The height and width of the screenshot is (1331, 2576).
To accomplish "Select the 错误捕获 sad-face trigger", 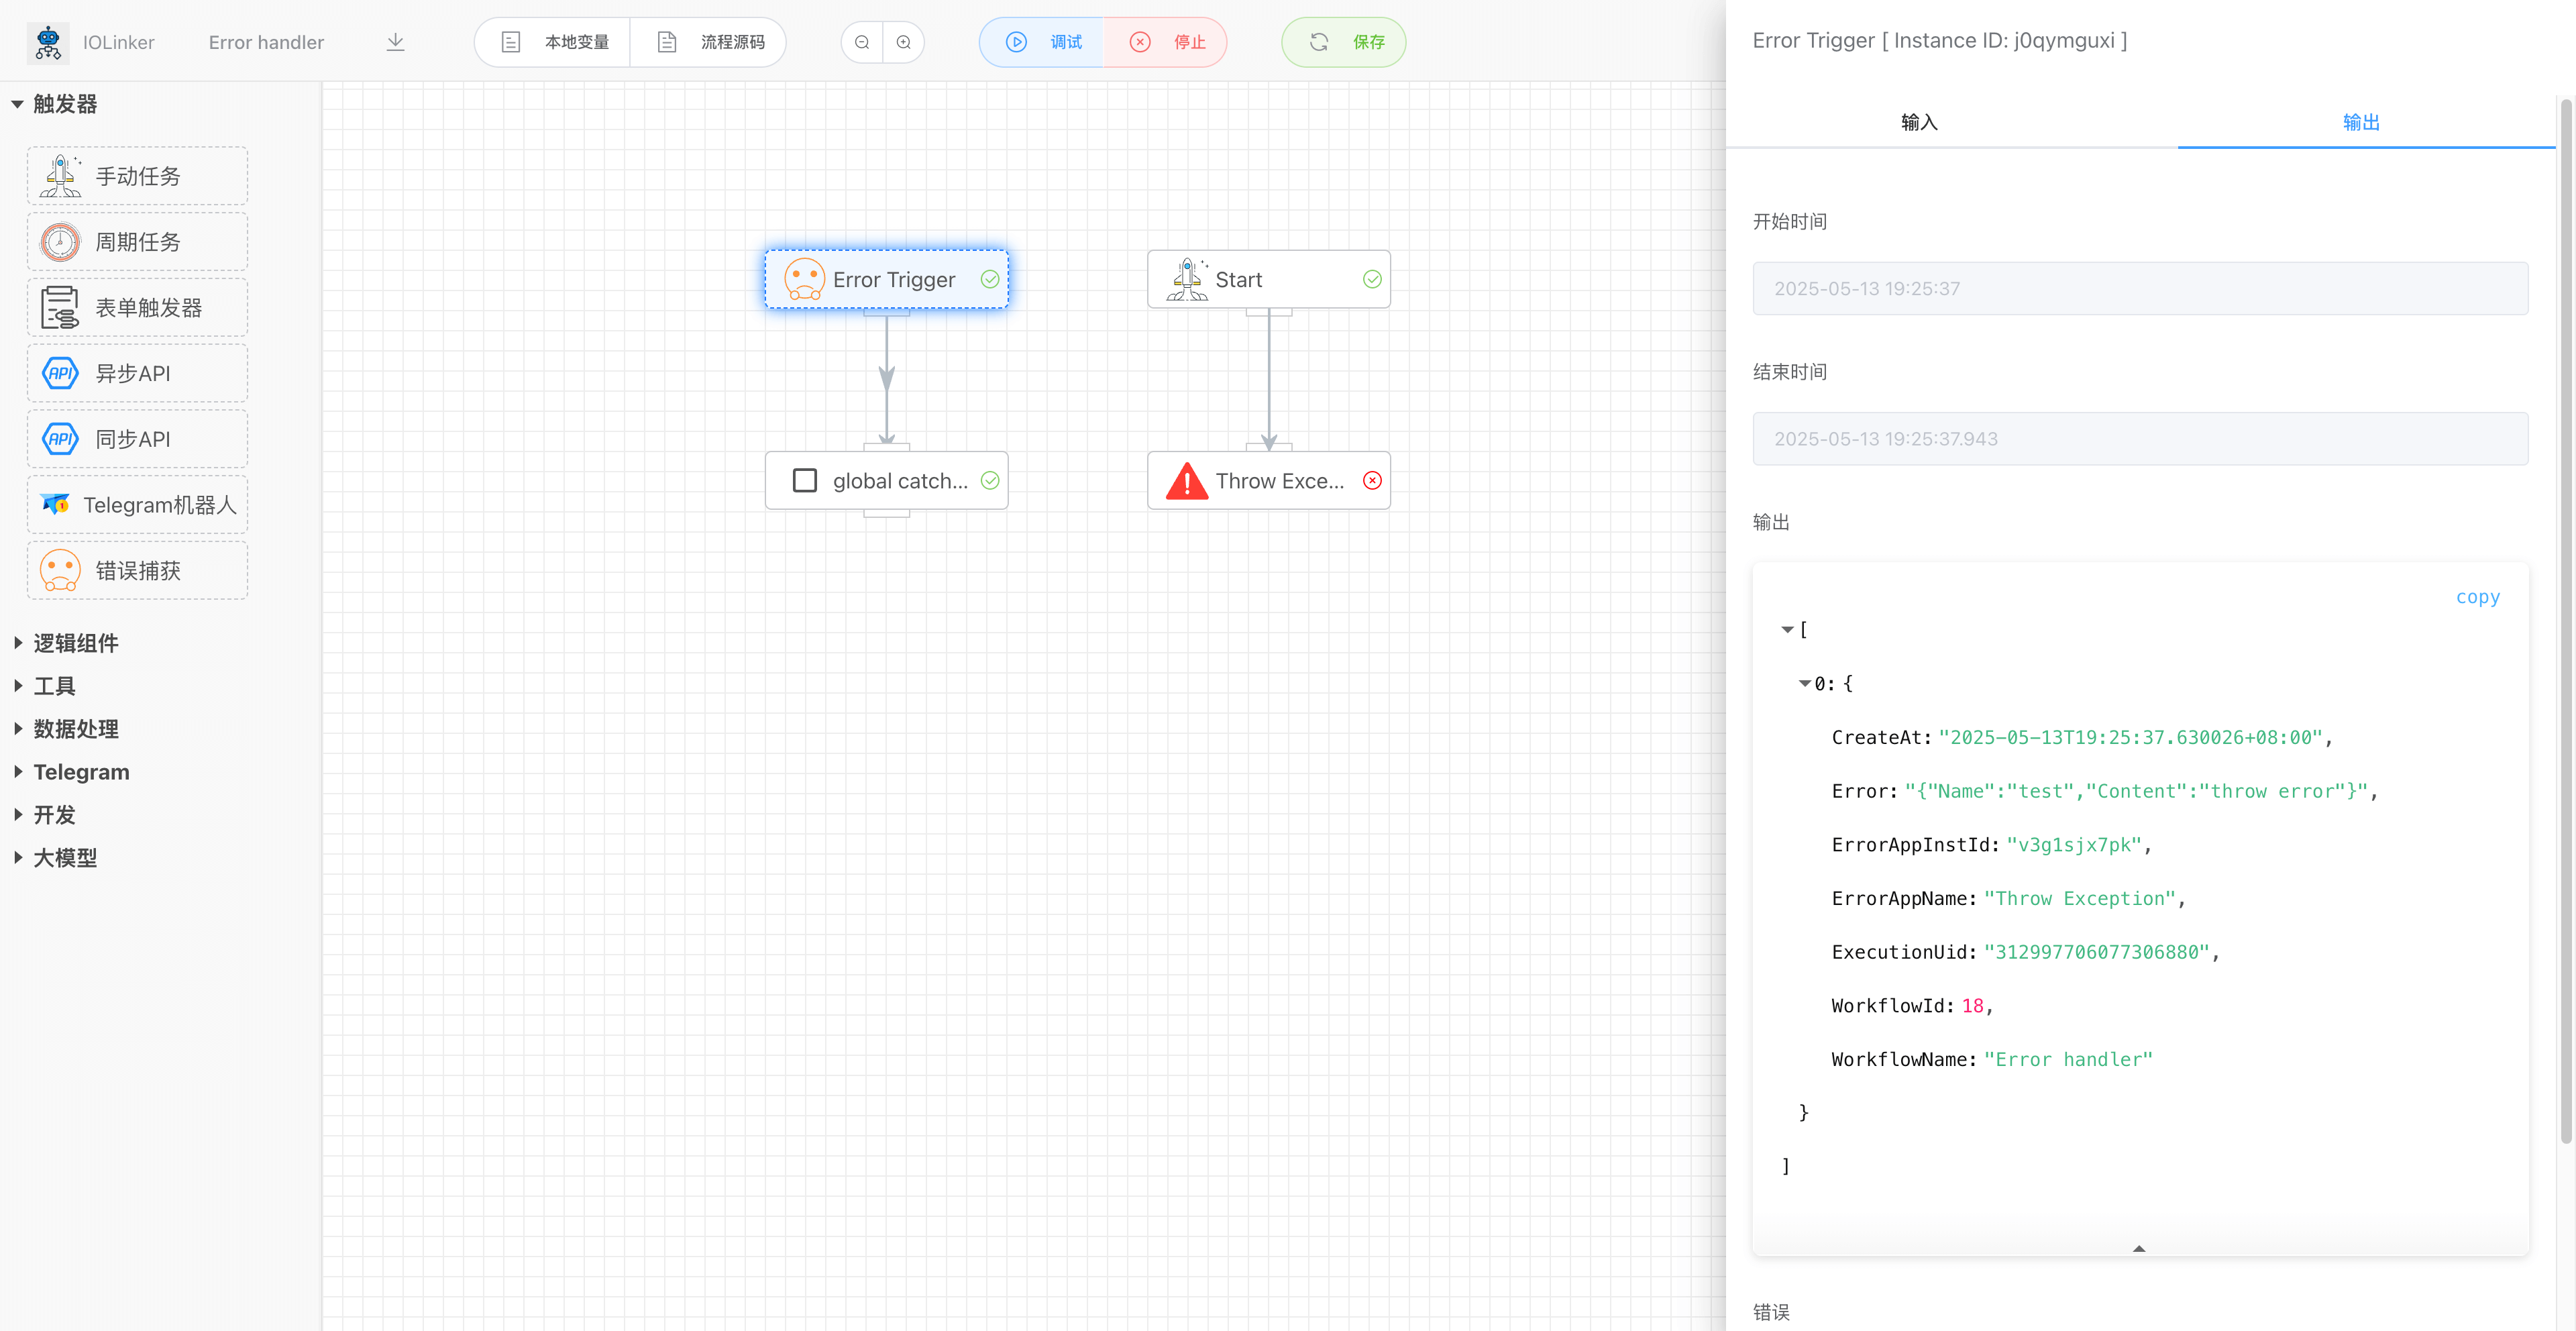I will (x=137, y=570).
